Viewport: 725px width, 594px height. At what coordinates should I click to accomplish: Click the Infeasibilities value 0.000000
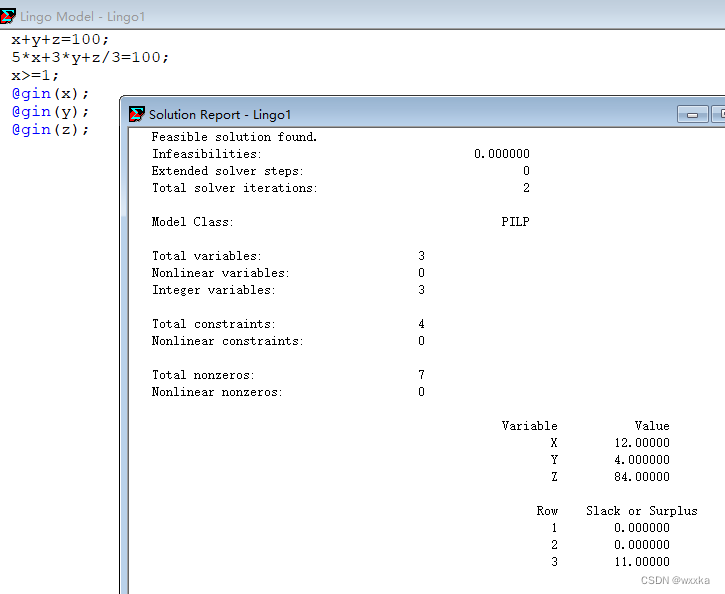[x=502, y=154]
